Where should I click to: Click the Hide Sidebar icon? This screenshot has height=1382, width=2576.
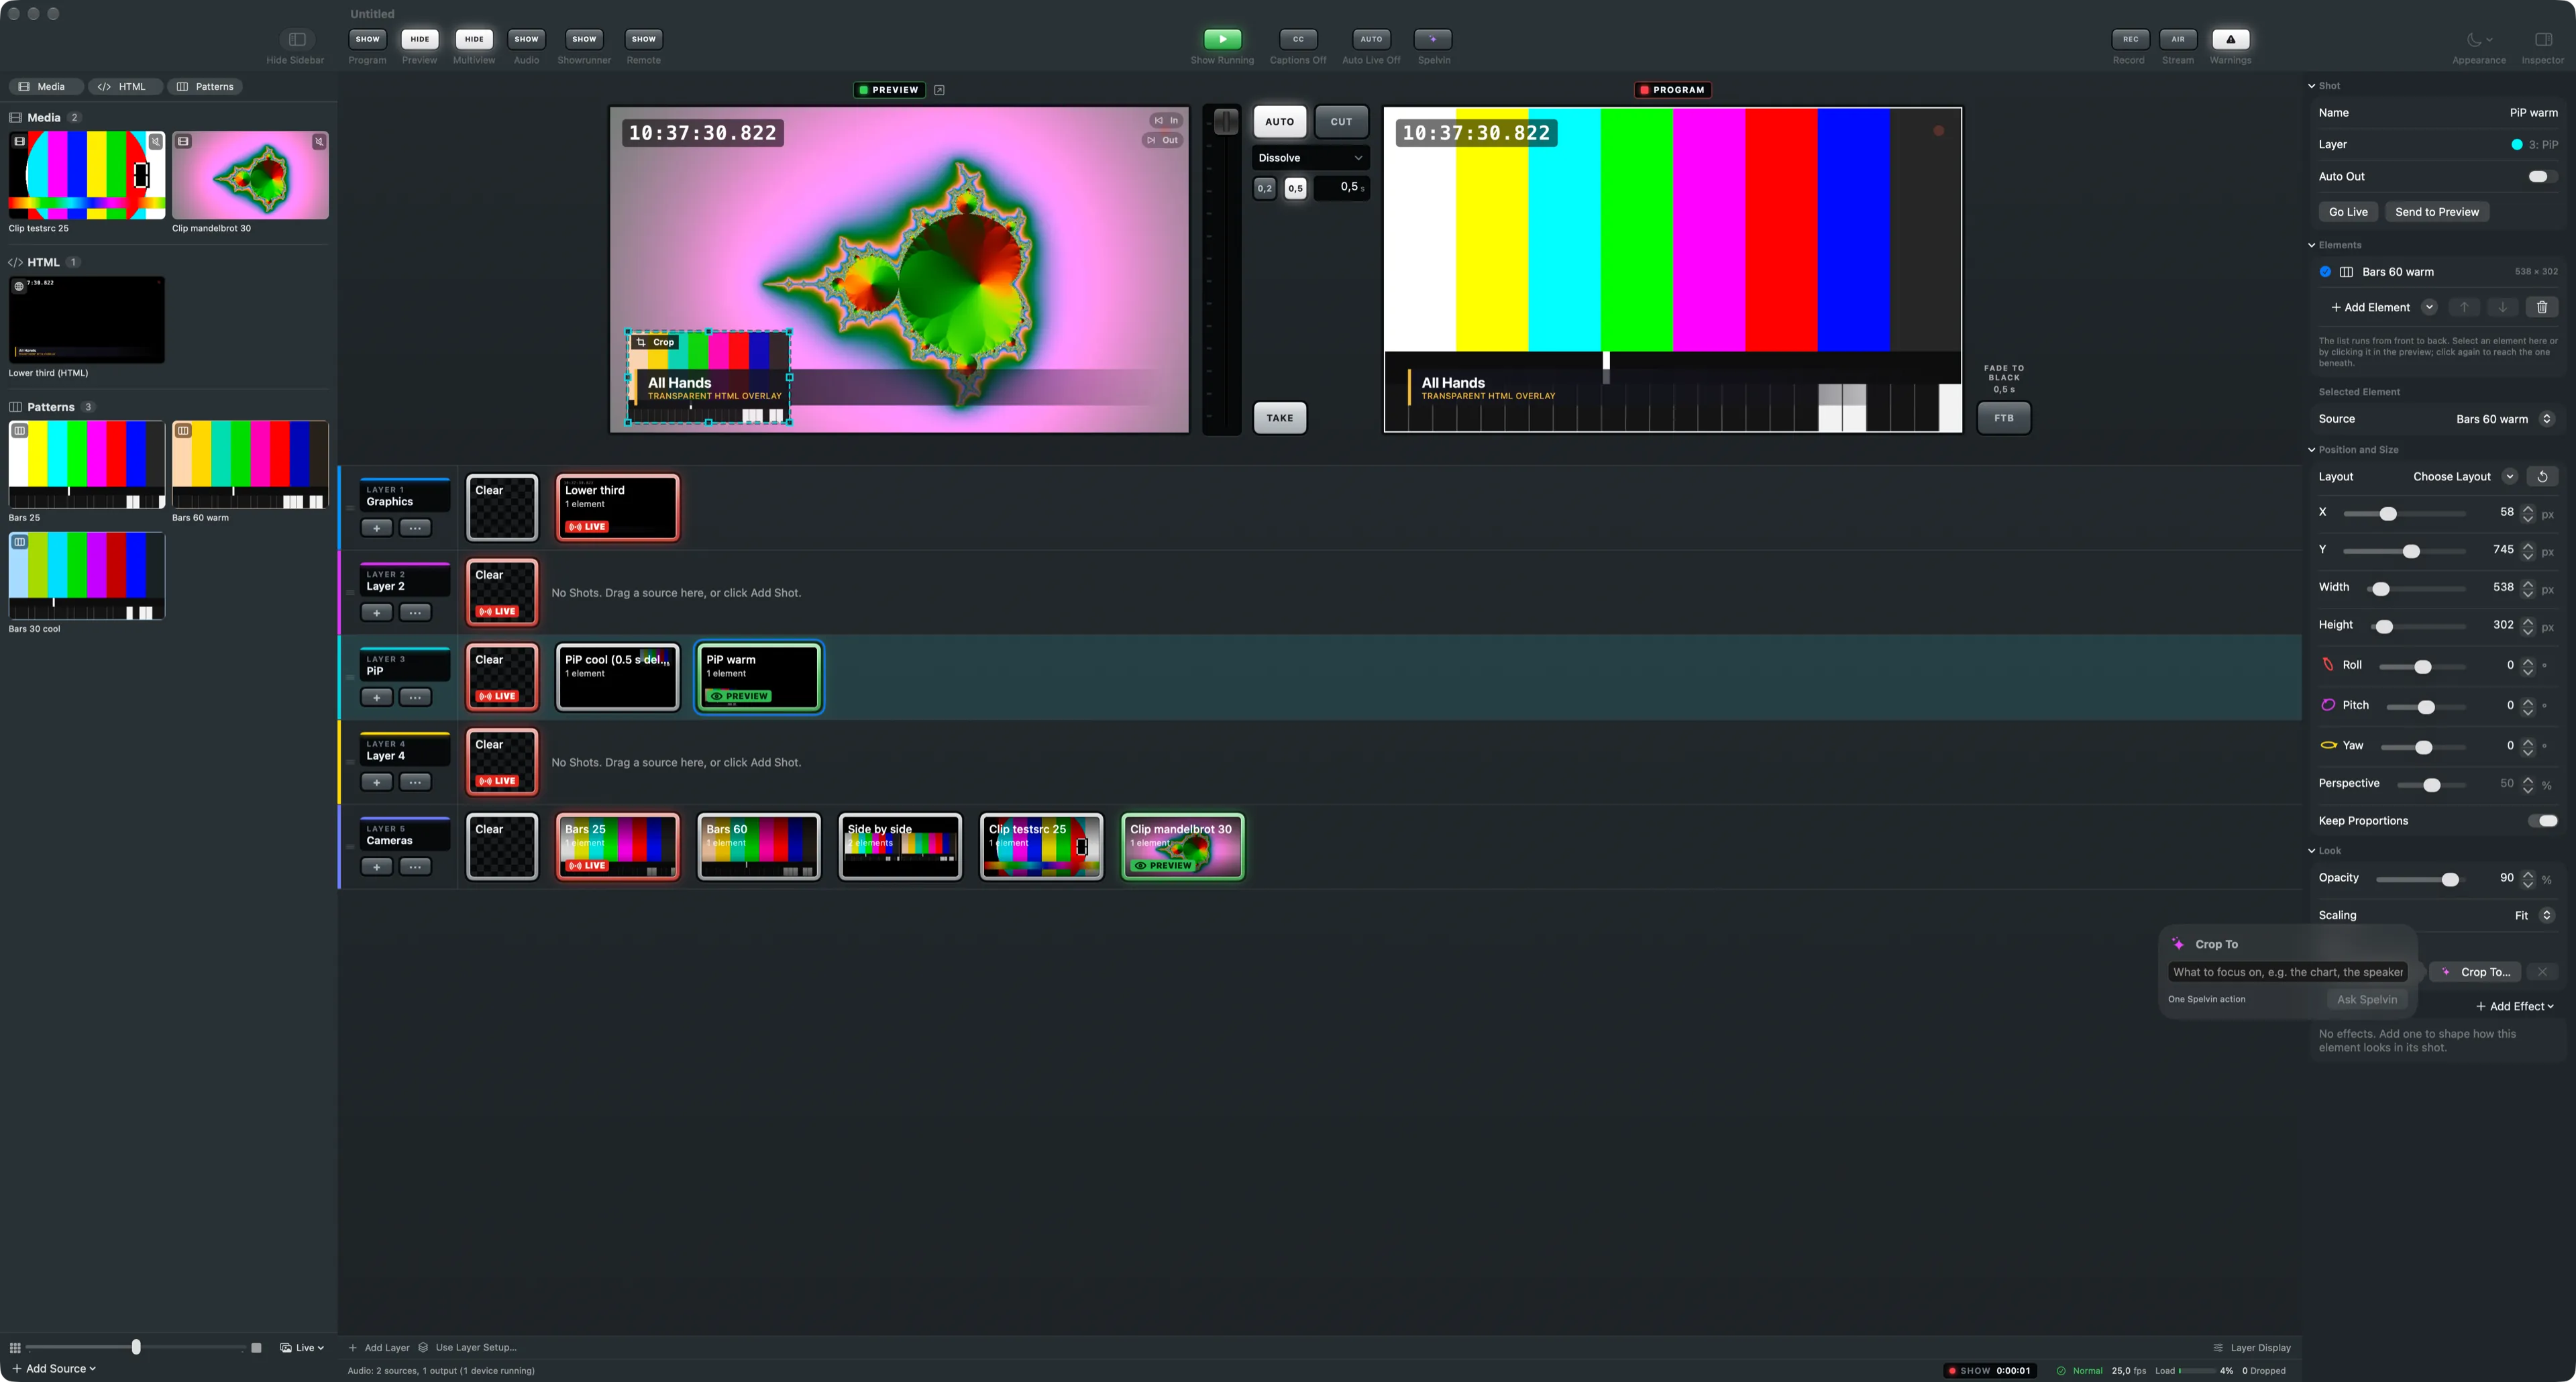pyautogui.click(x=297, y=39)
